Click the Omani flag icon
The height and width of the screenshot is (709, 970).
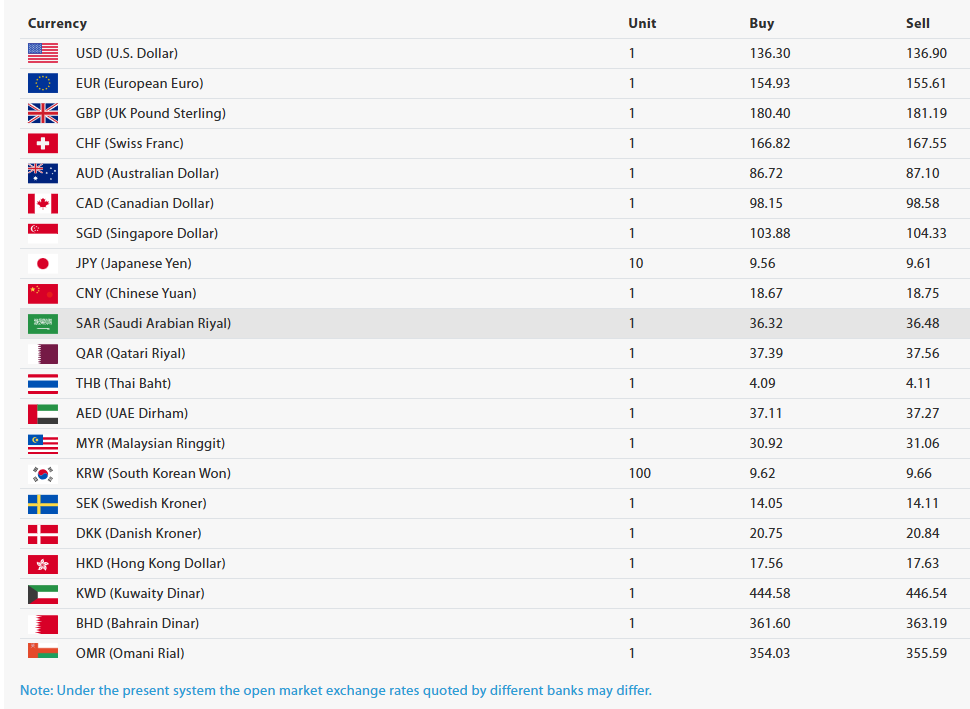(x=43, y=651)
